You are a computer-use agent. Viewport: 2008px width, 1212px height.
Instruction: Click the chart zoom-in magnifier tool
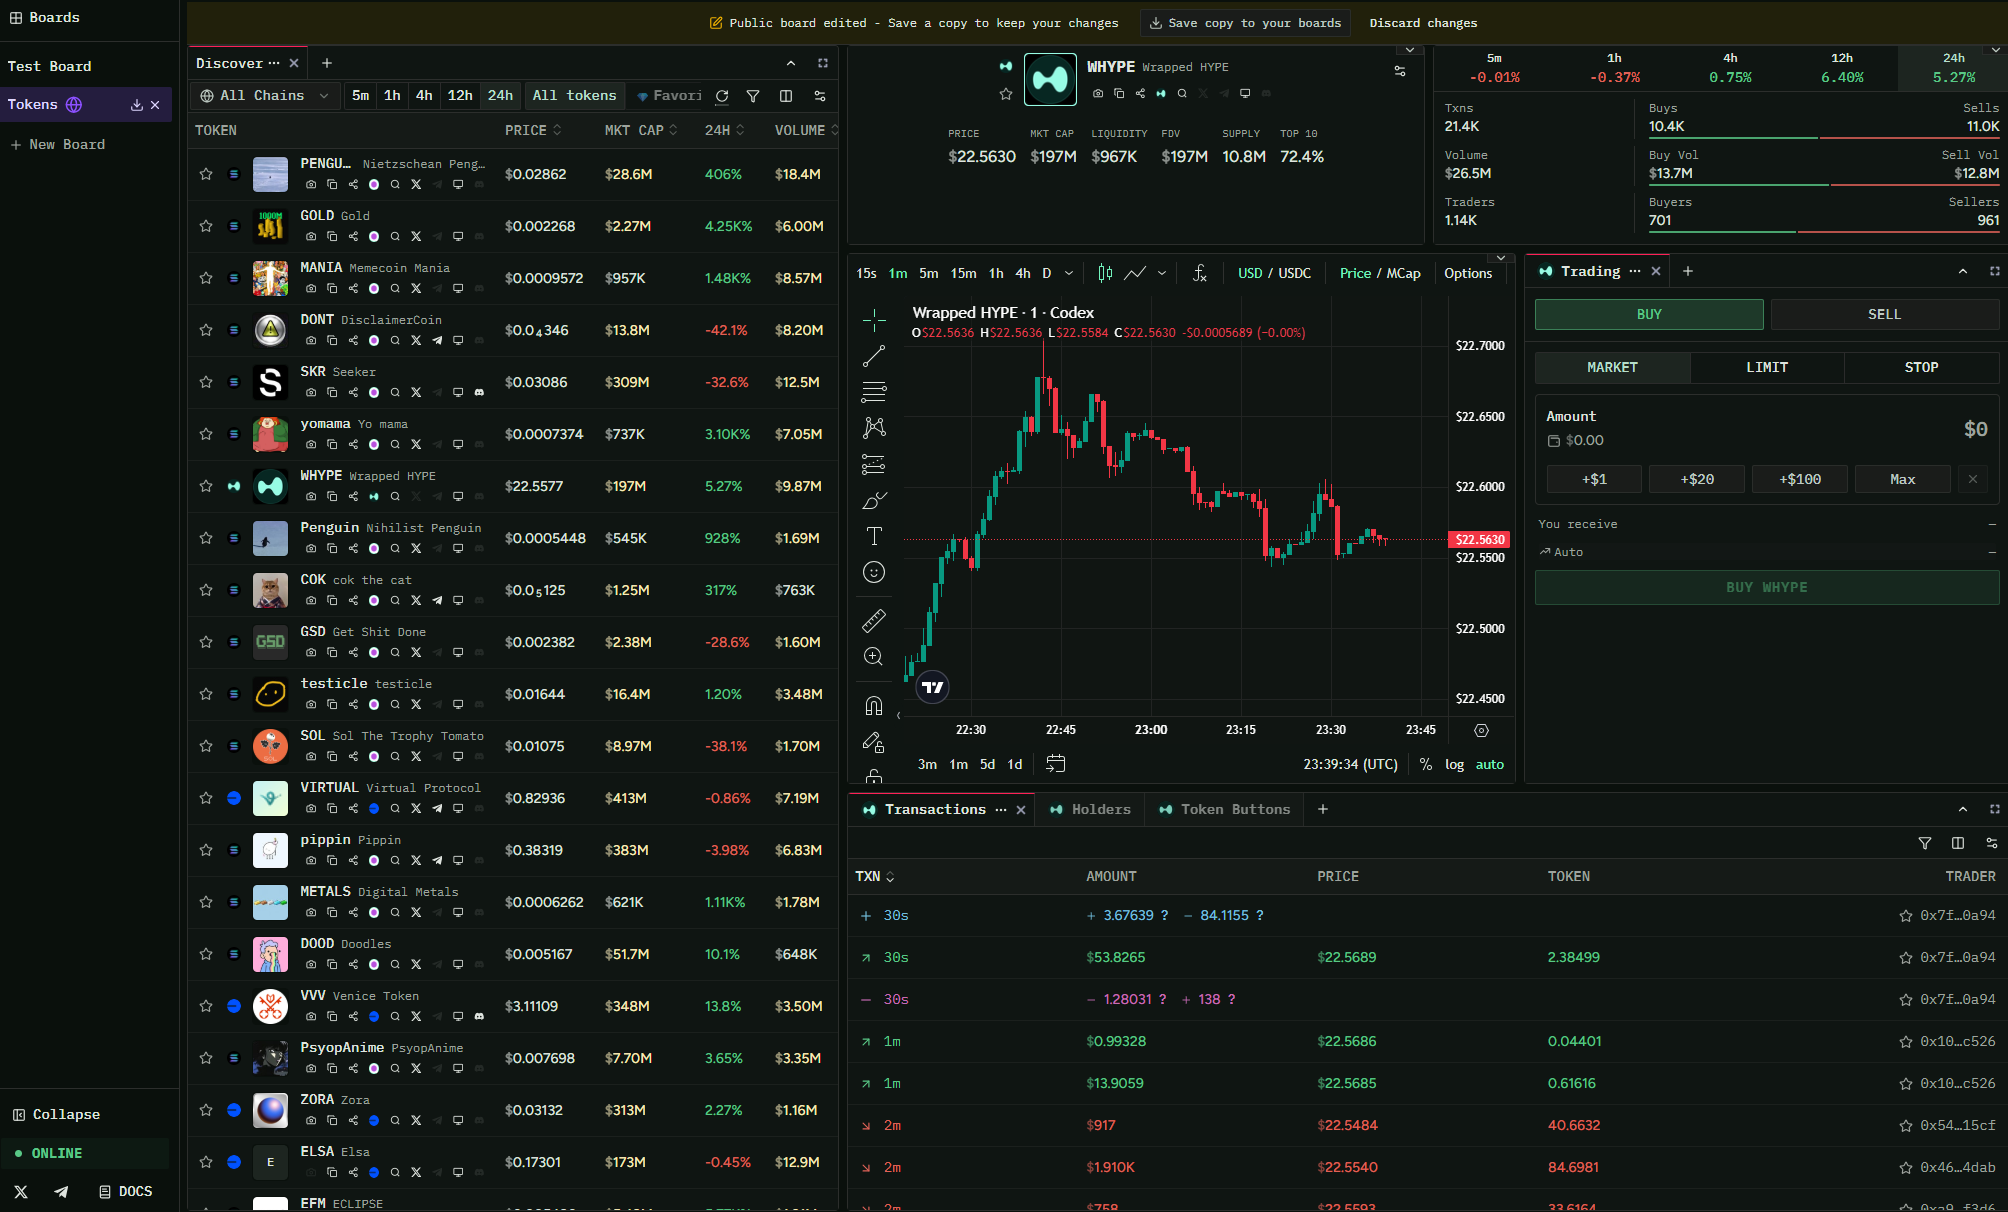coord(874,657)
